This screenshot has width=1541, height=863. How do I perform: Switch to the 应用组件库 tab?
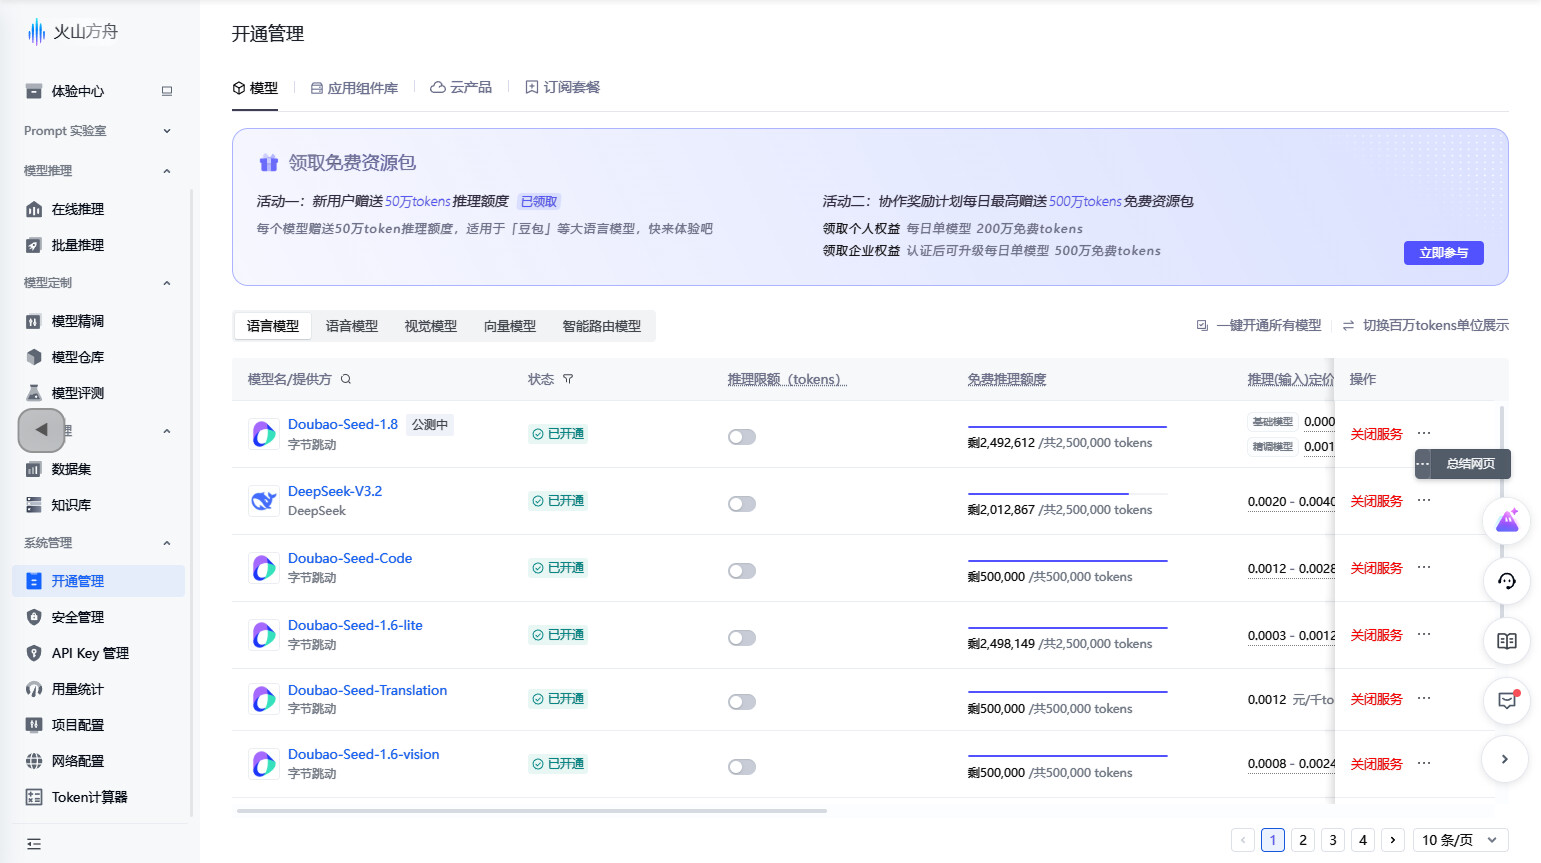tap(354, 88)
